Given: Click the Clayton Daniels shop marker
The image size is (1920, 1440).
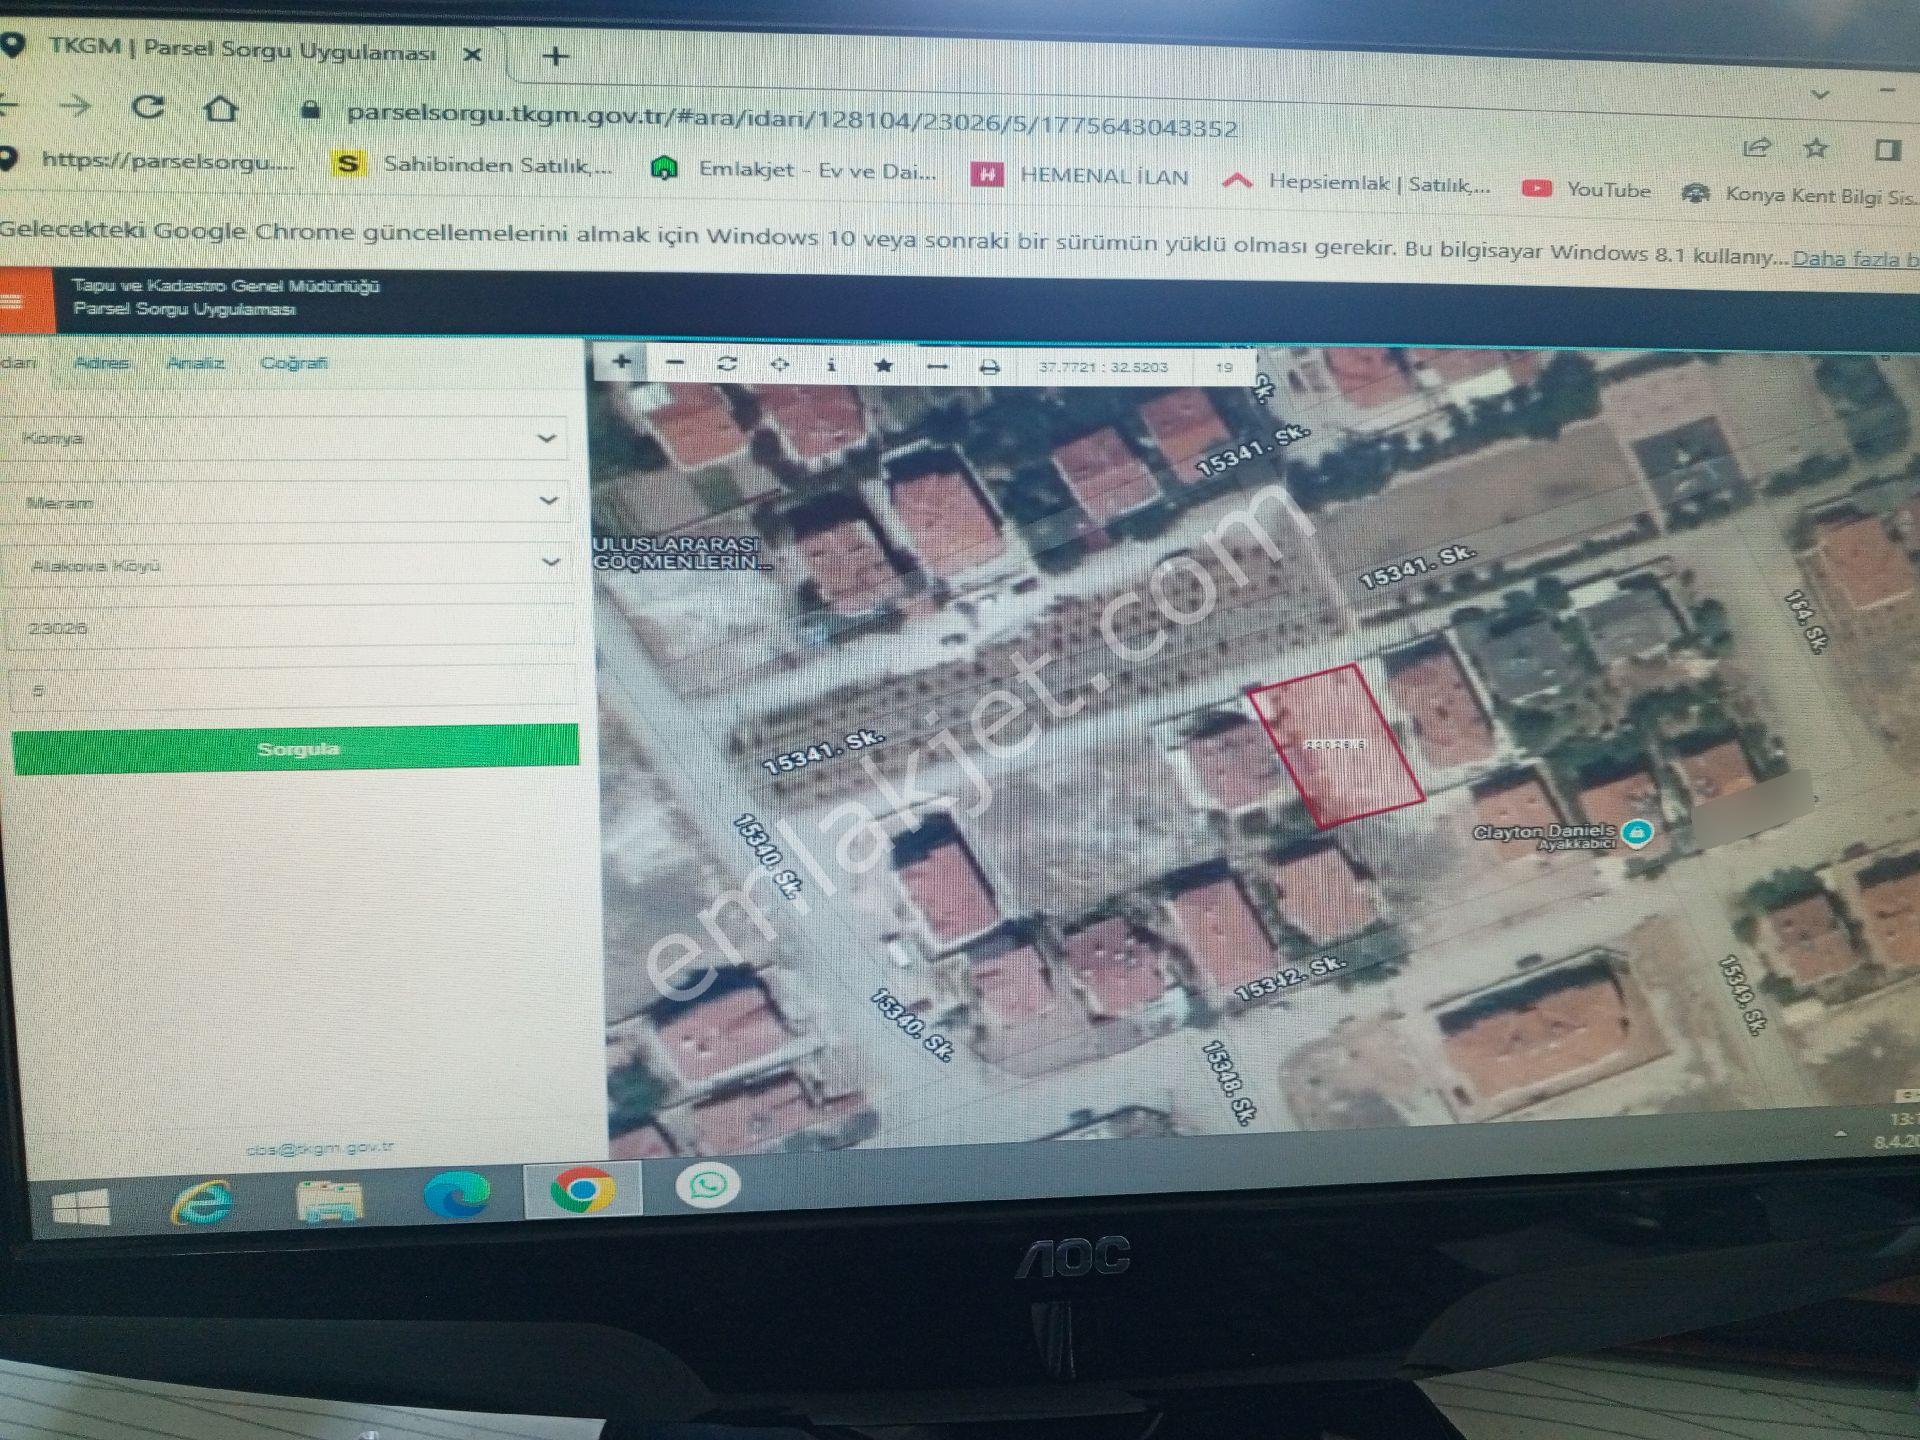Looking at the screenshot, I should pos(1636,832).
